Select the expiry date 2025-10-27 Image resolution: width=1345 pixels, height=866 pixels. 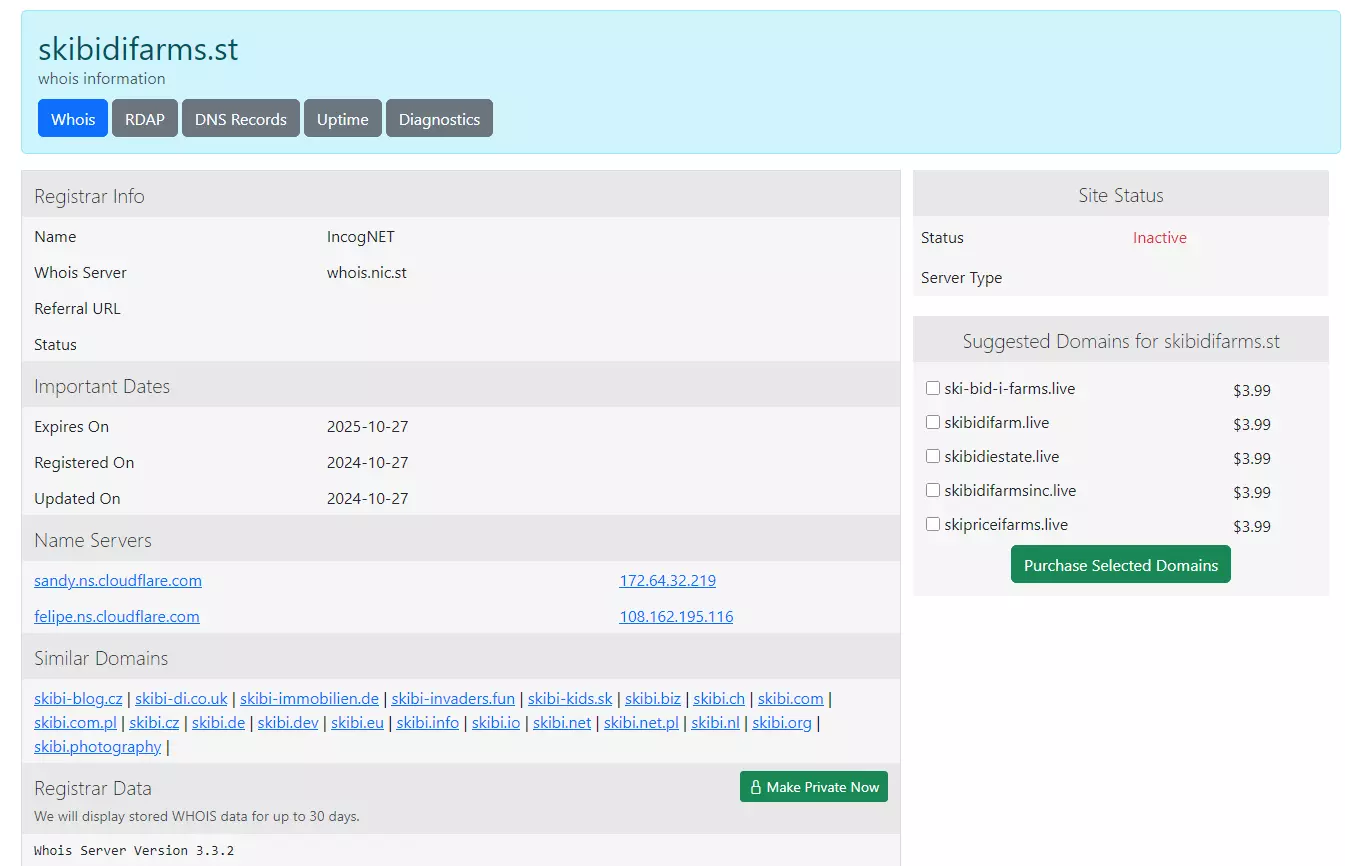(368, 426)
